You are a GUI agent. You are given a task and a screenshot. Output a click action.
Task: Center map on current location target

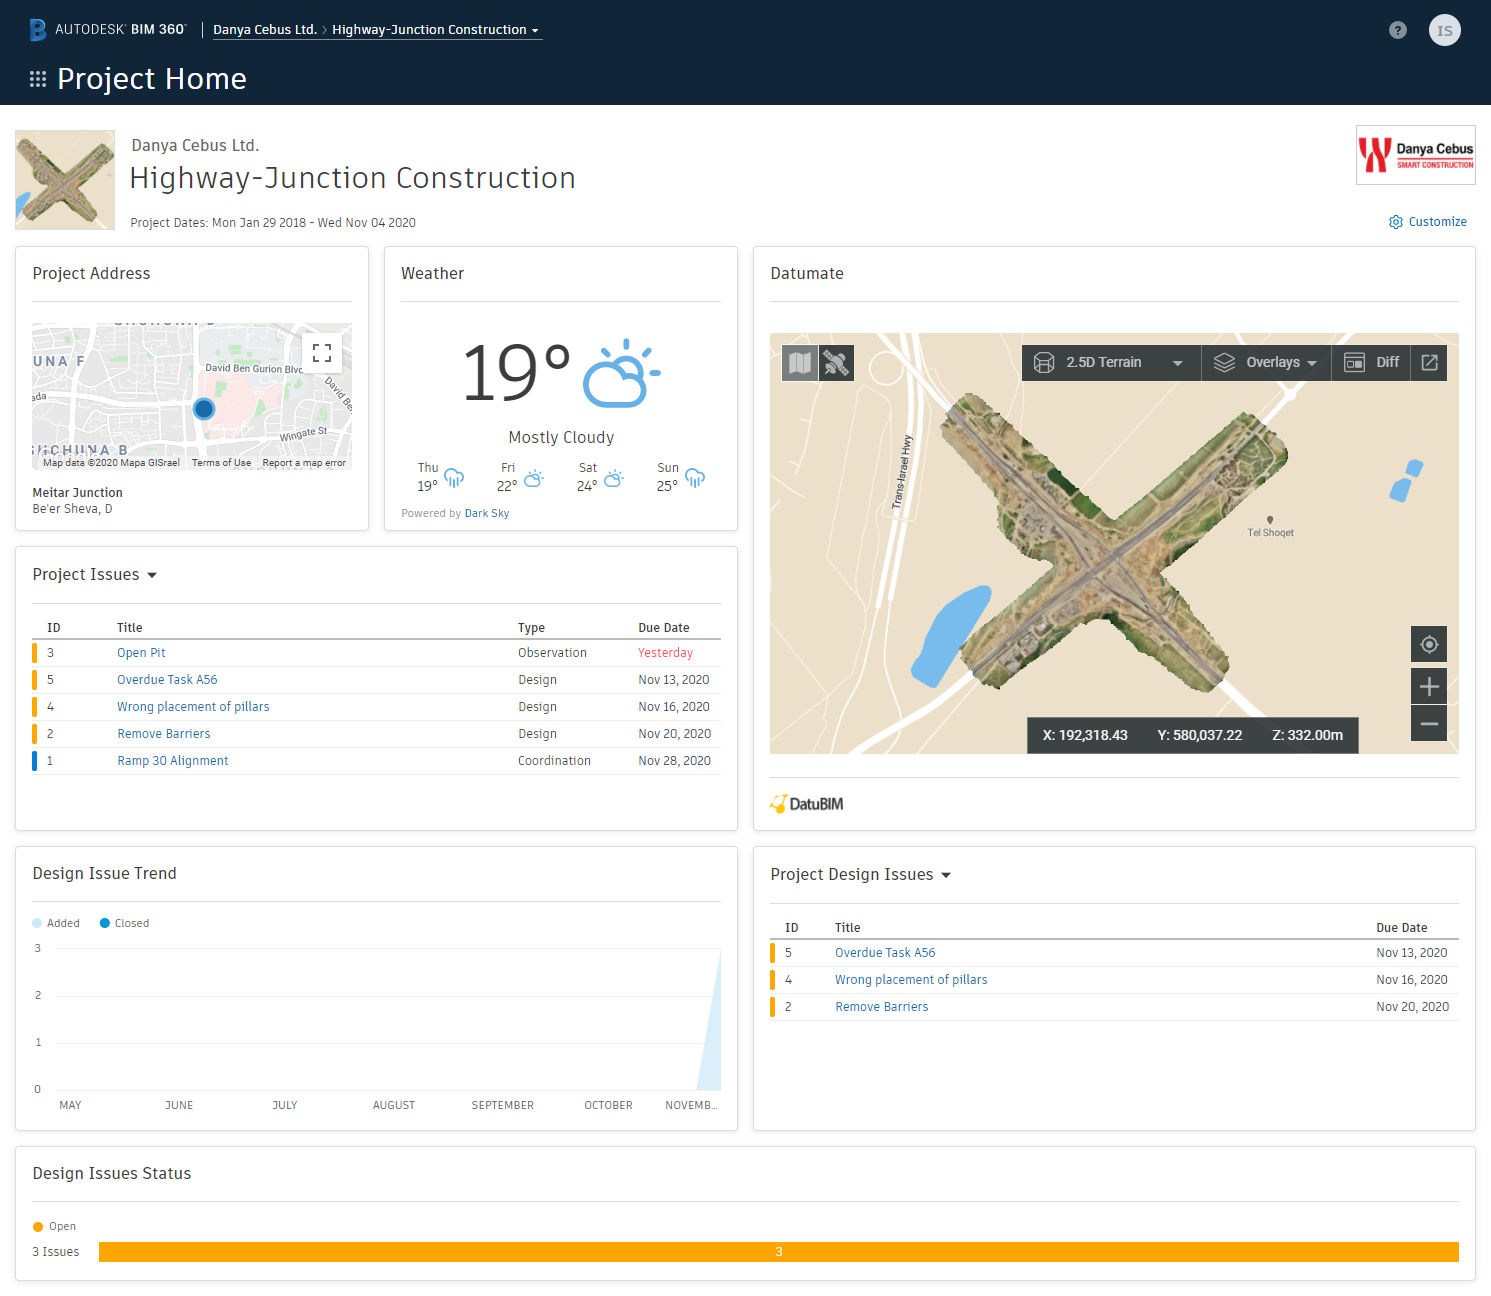pos(1429,644)
